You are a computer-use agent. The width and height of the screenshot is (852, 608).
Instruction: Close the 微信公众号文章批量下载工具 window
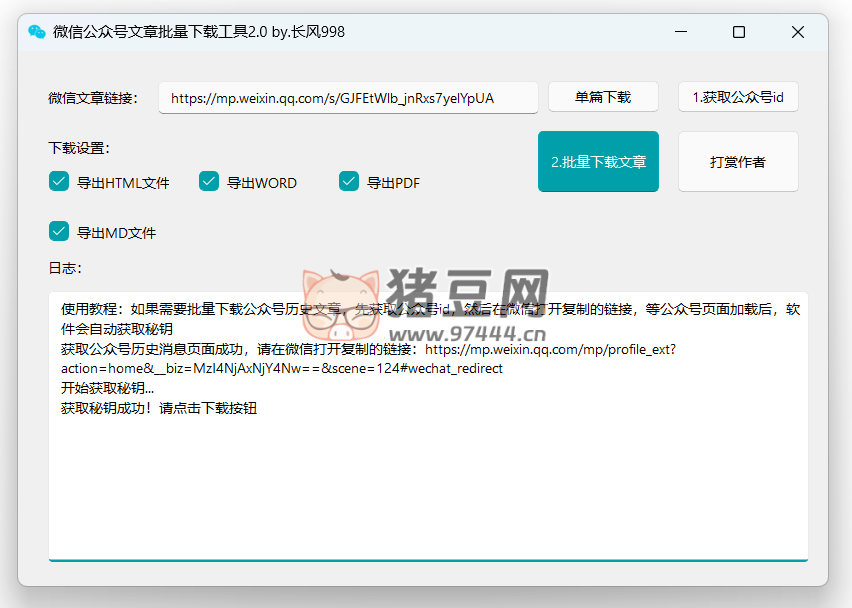tap(798, 32)
